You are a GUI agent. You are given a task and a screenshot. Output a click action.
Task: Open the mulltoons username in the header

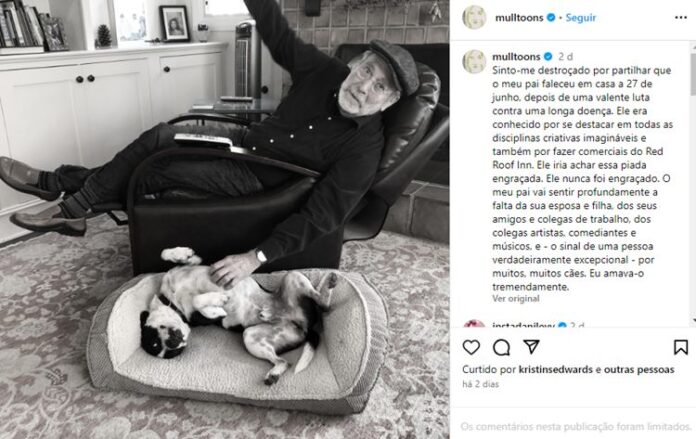[519, 17]
